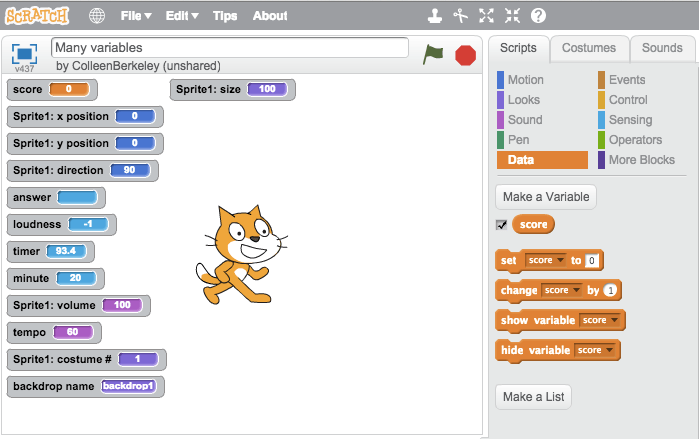
Task: Click the set score to block
Action: (549, 261)
